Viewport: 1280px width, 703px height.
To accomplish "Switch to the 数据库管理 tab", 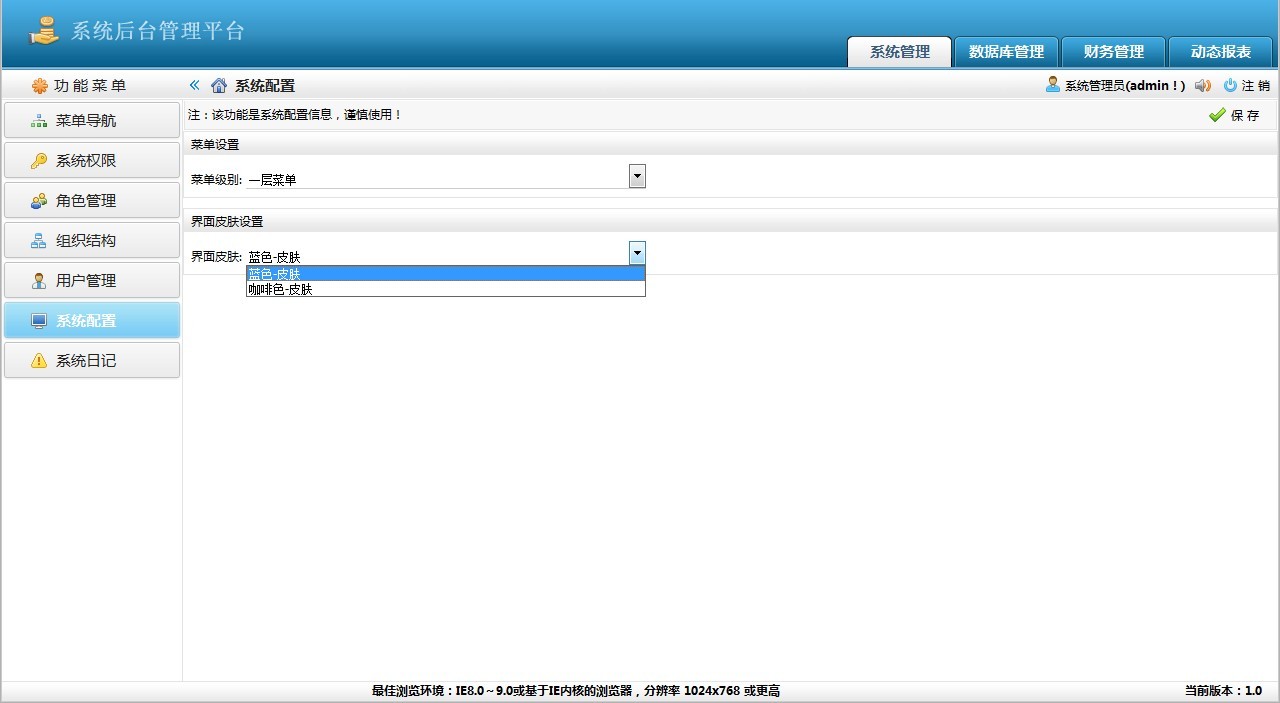I will [1006, 52].
